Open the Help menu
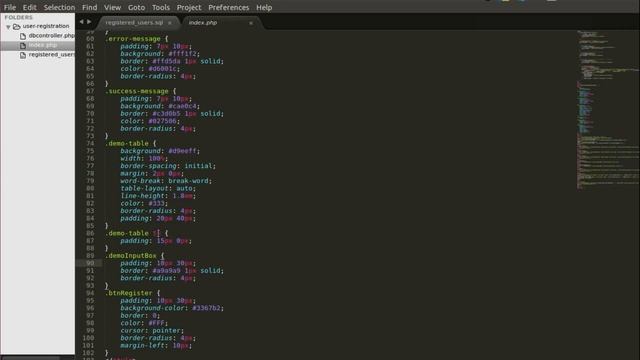Viewport: 640px width, 360px height. tap(264, 7)
